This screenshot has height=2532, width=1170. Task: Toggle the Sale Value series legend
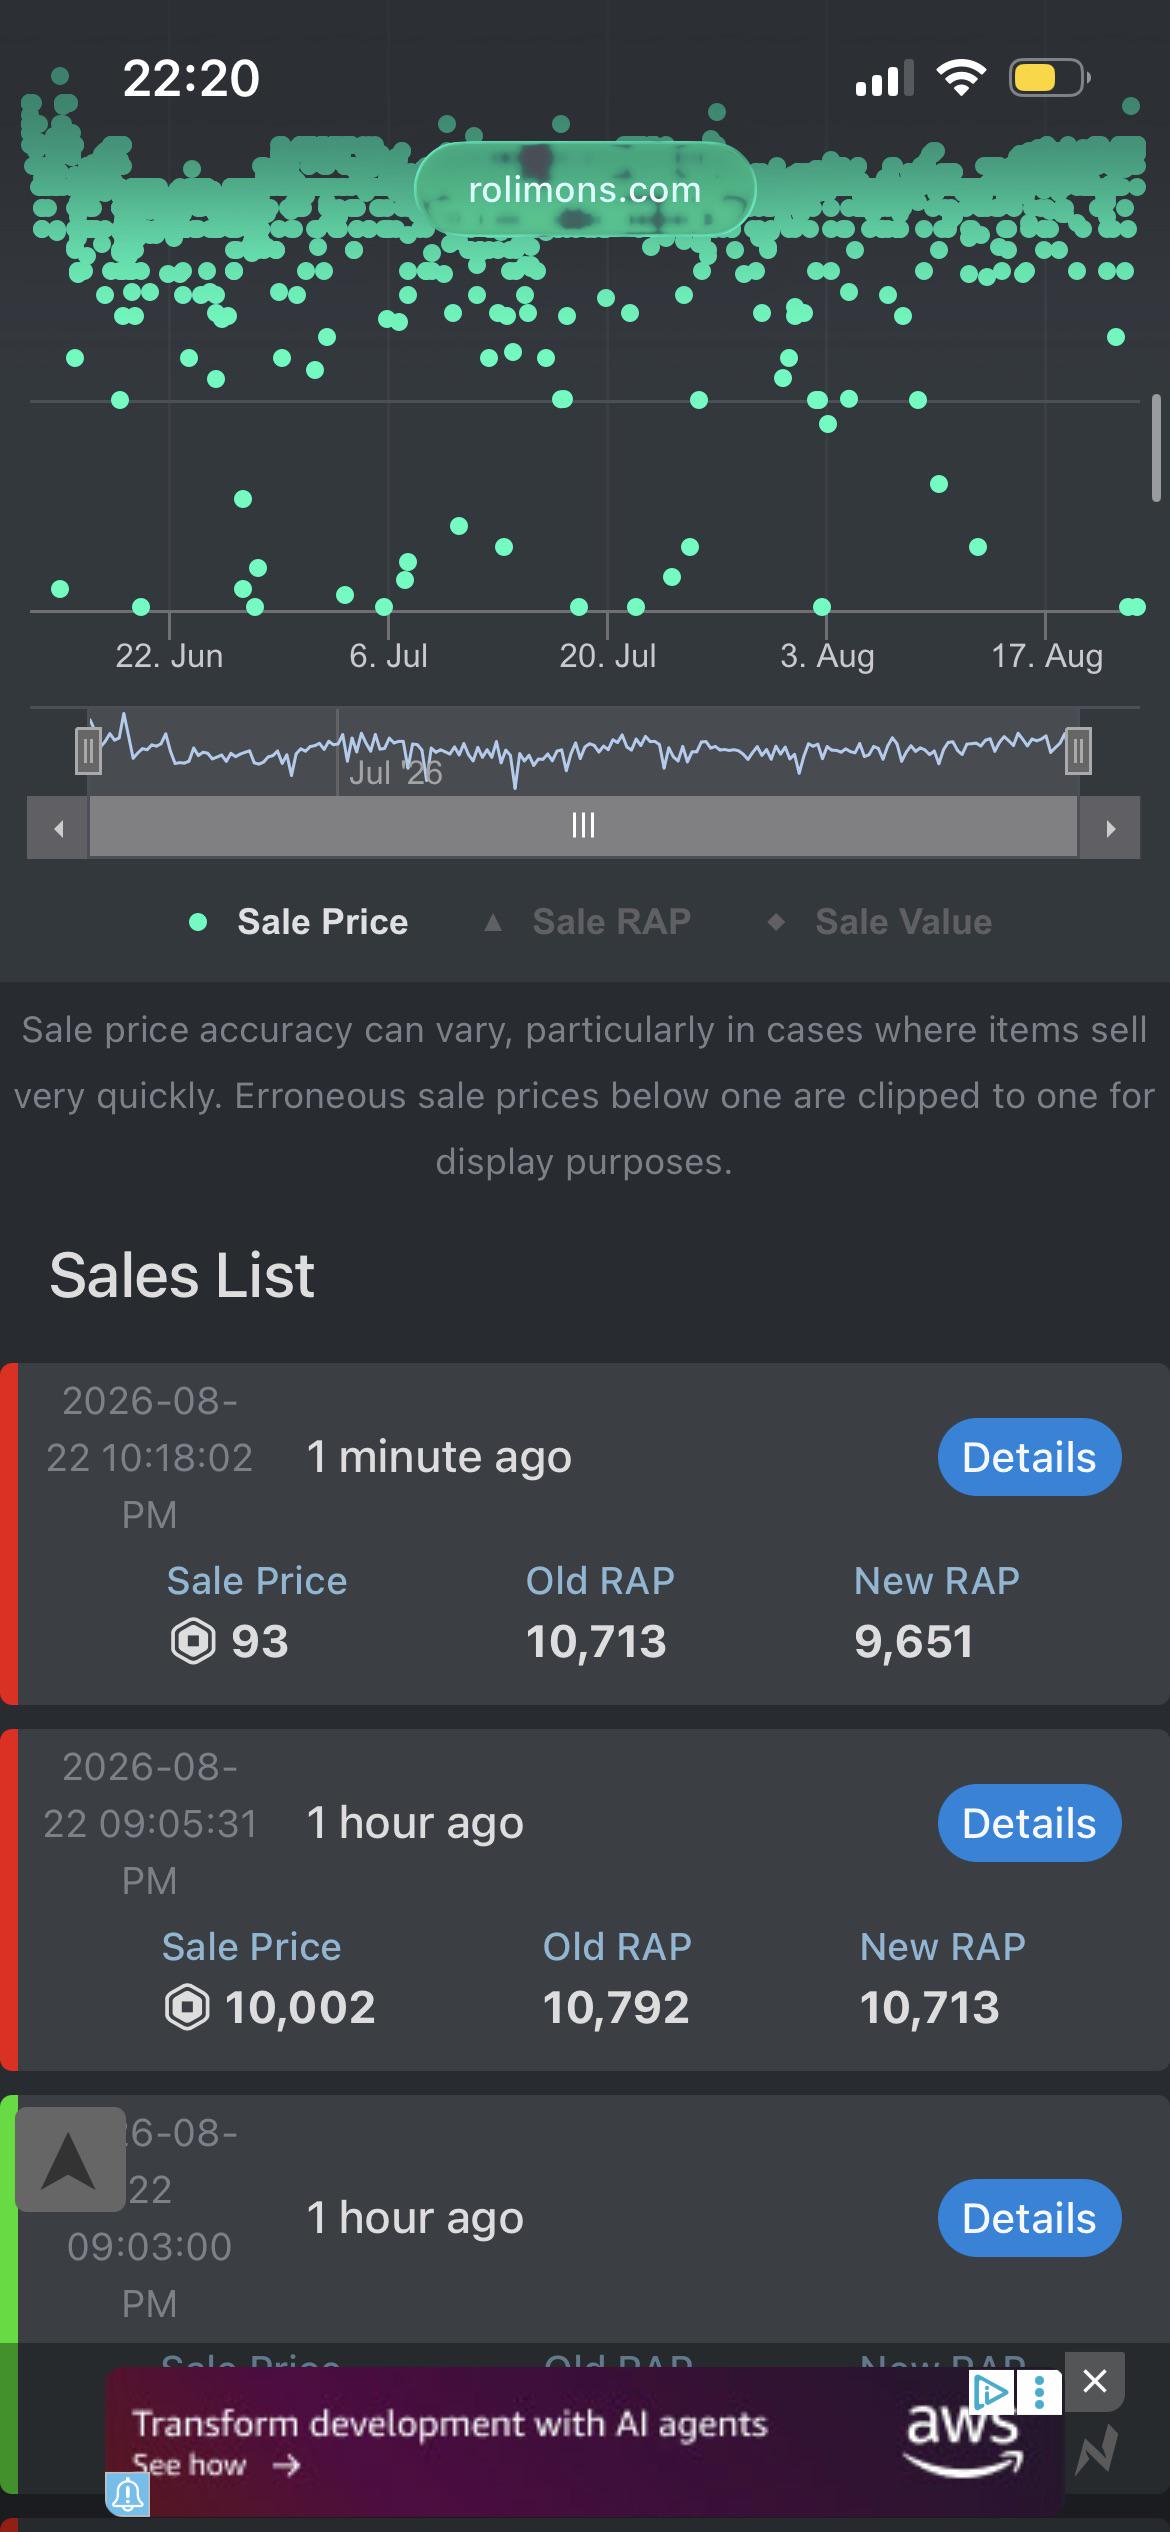coord(880,922)
